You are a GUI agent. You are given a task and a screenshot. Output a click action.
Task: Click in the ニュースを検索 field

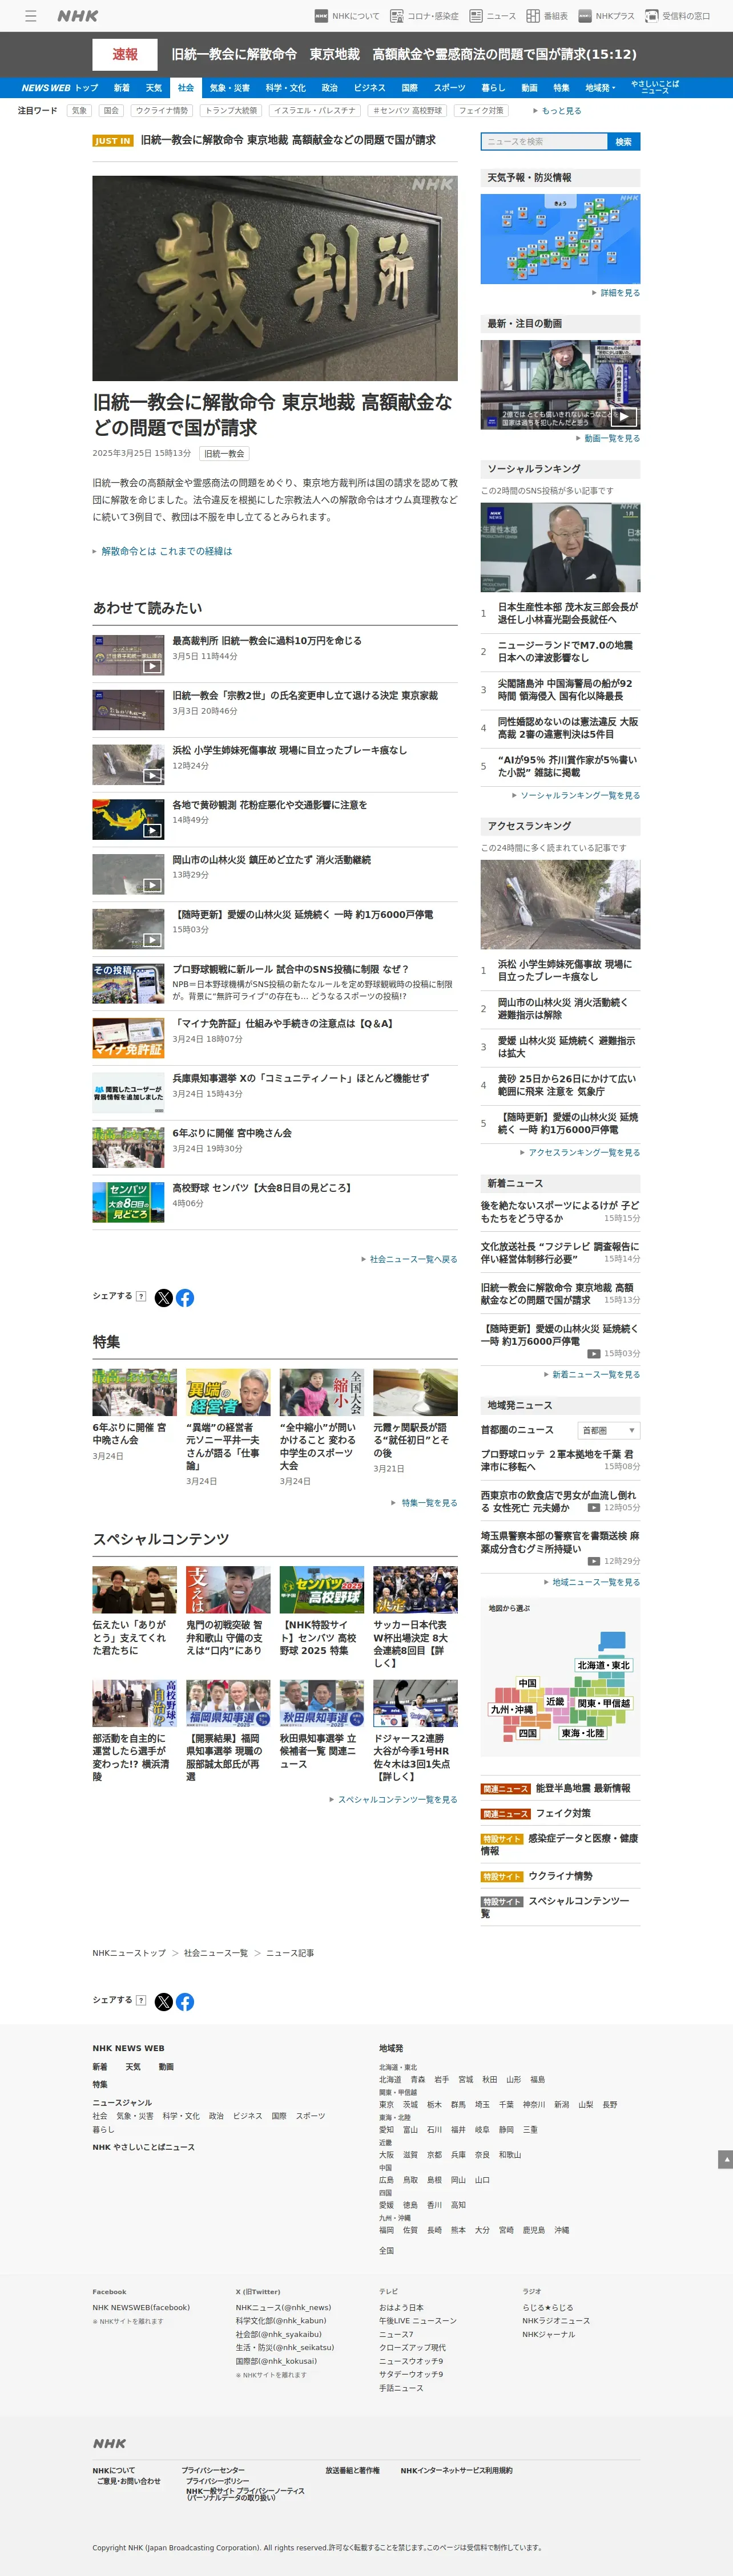click(544, 142)
